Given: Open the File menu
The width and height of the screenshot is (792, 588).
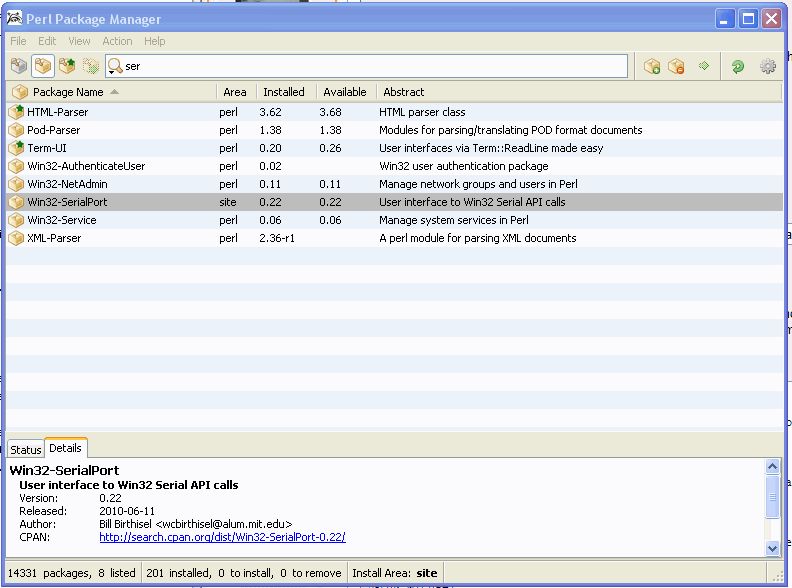Looking at the screenshot, I should point(19,41).
